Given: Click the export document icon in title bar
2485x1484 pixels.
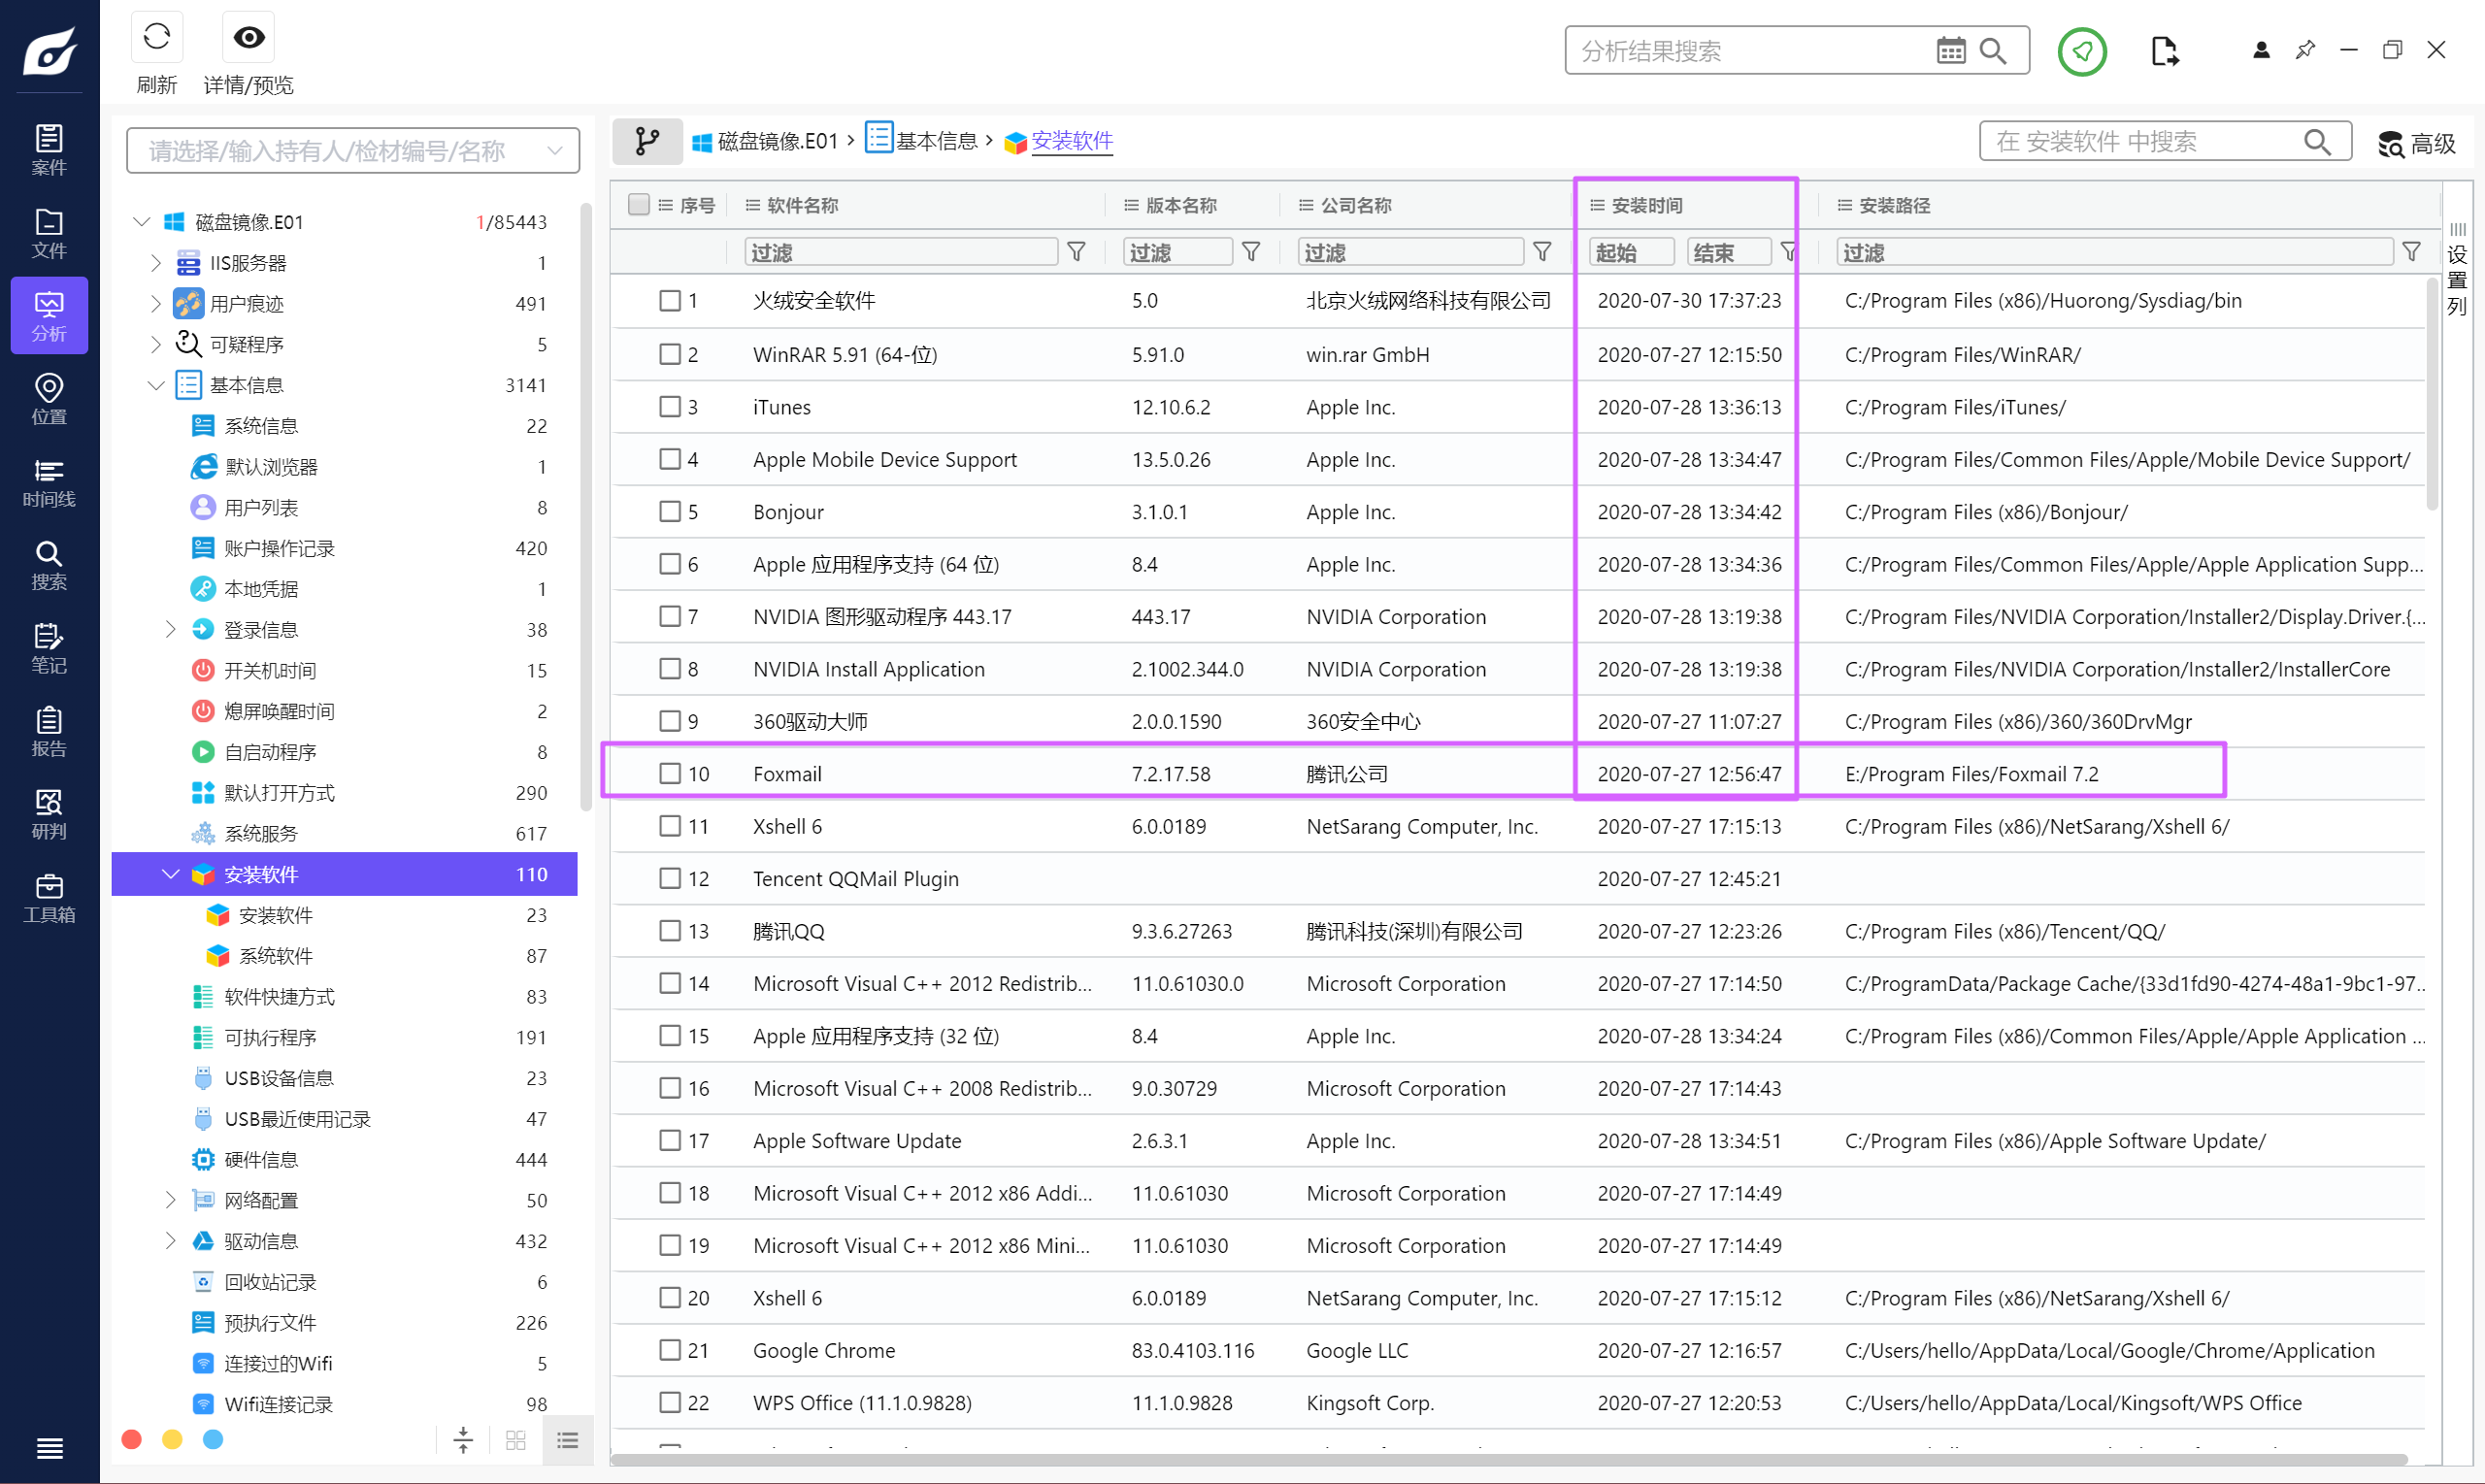Looking at the screenshot, I should coord(2163,50).
